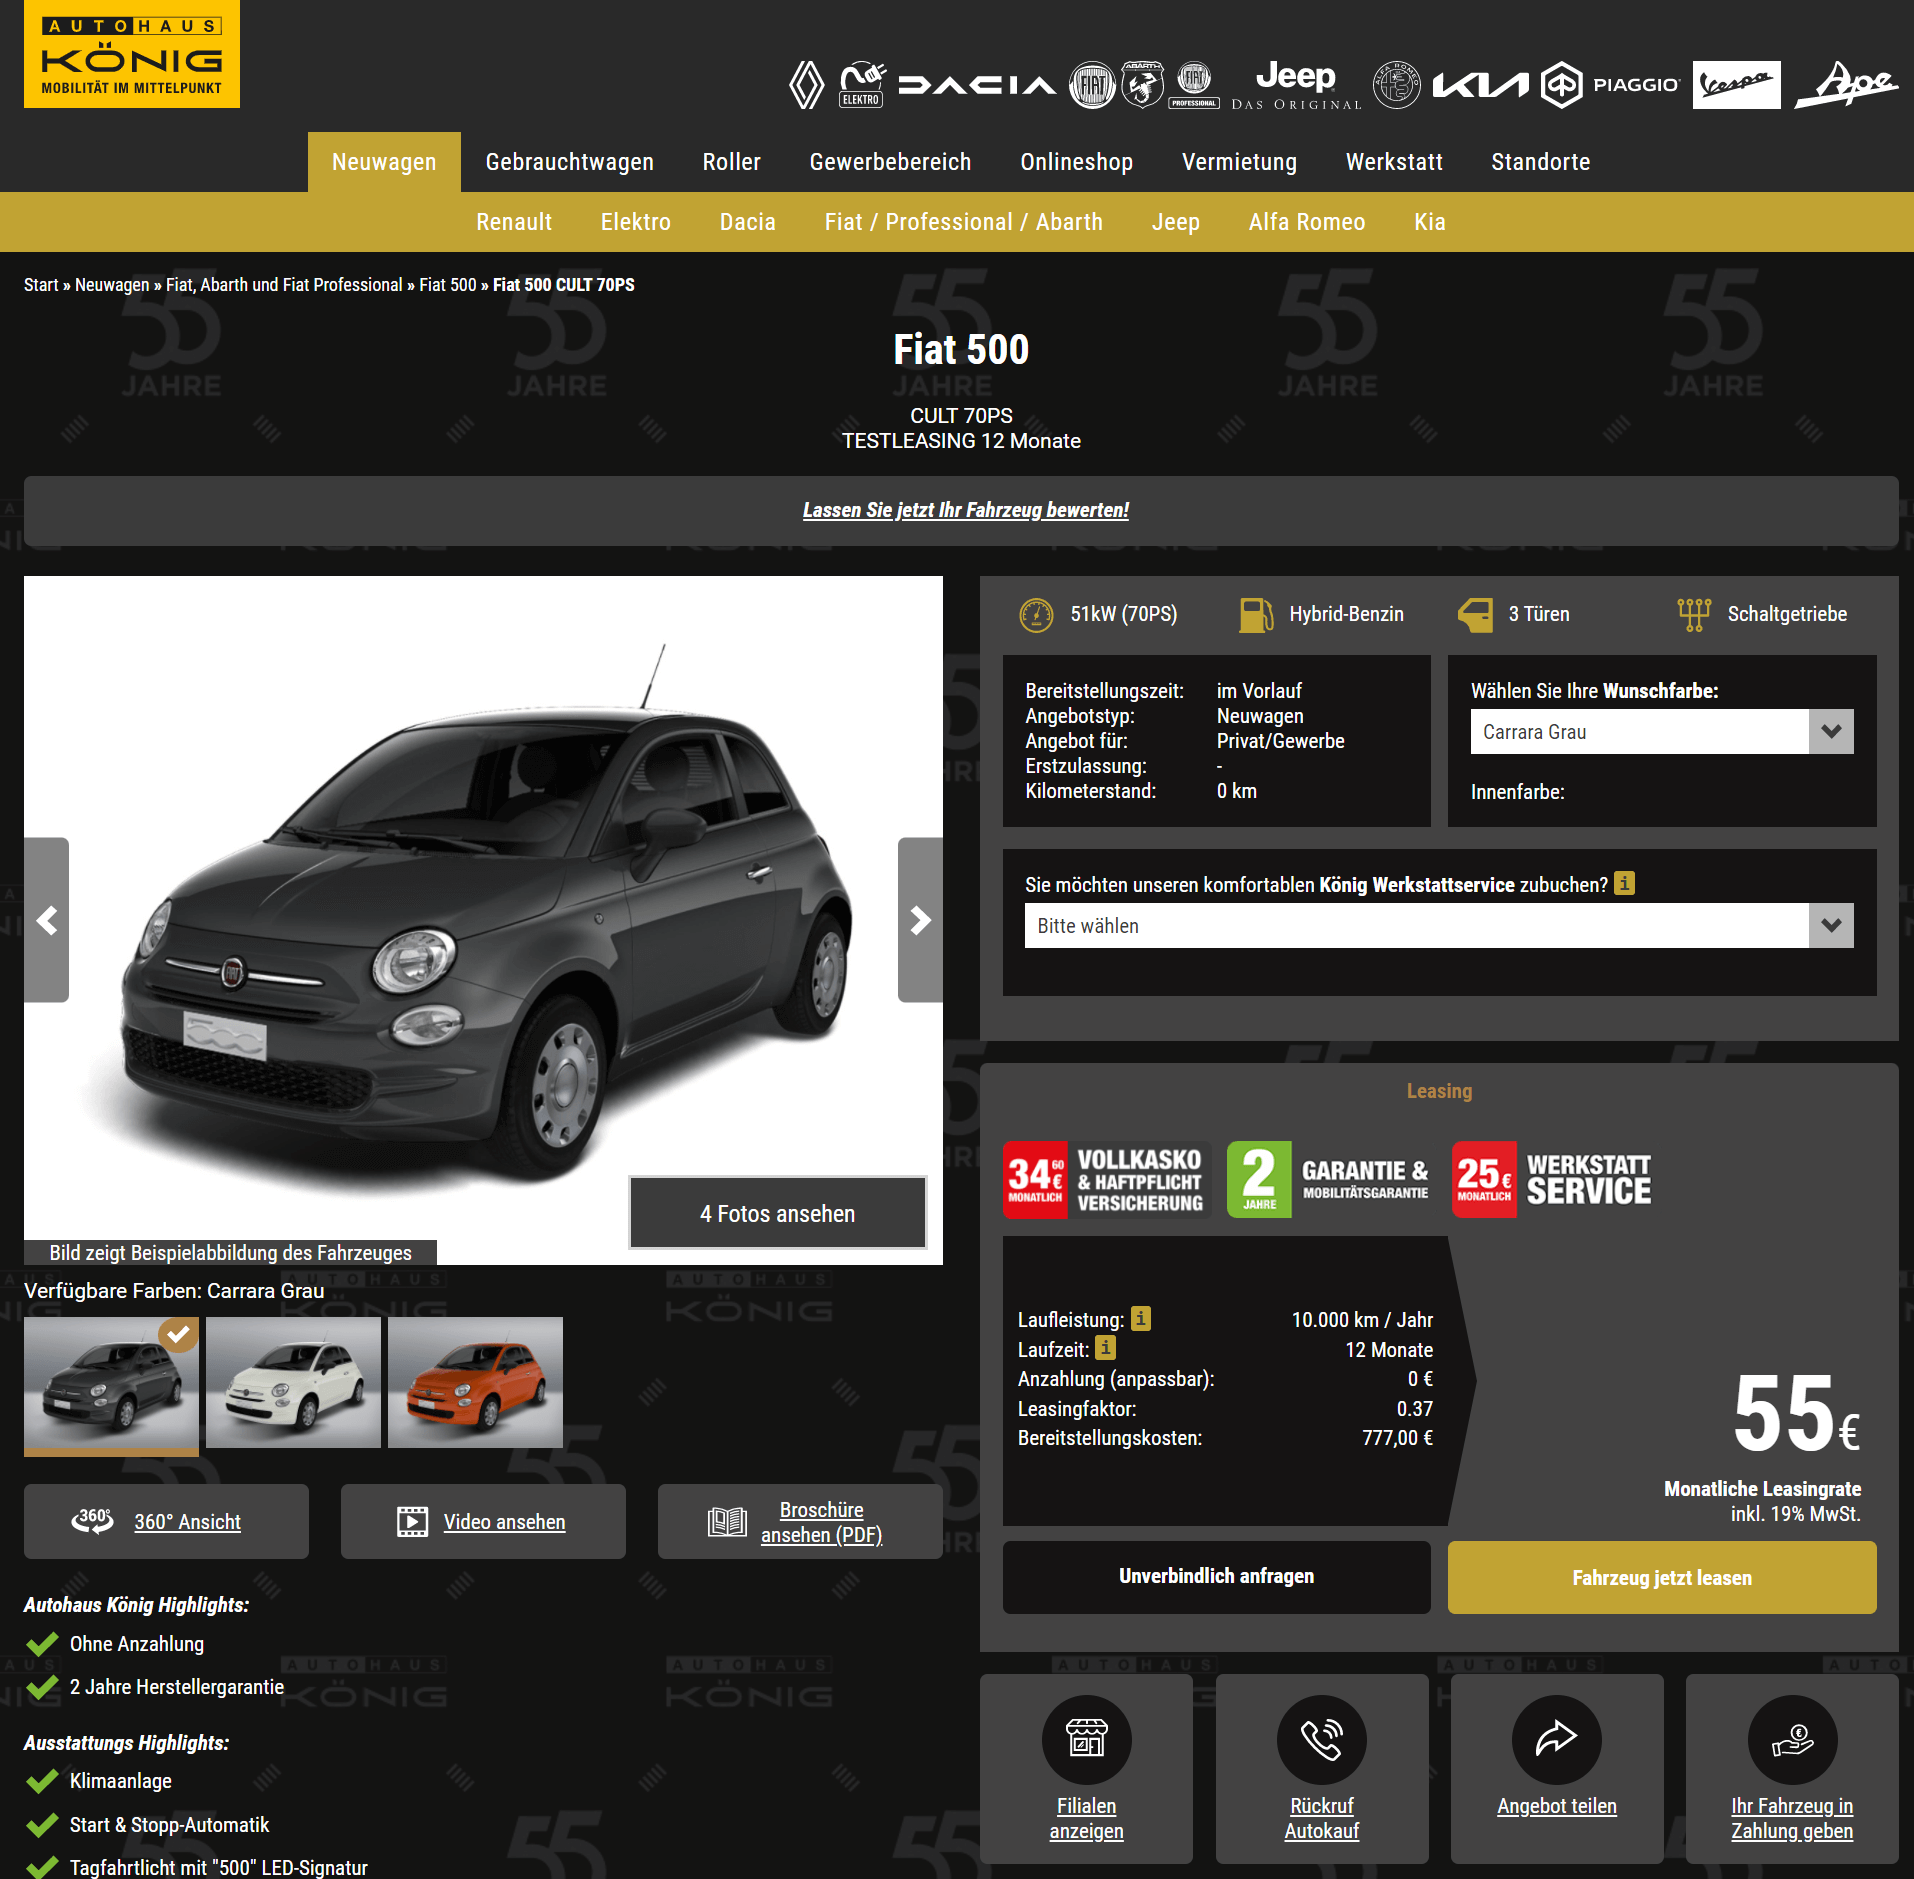
Task: Click info icon next to Werkstattservice question
Action: pyautogui.click(x=1624, y=883)
